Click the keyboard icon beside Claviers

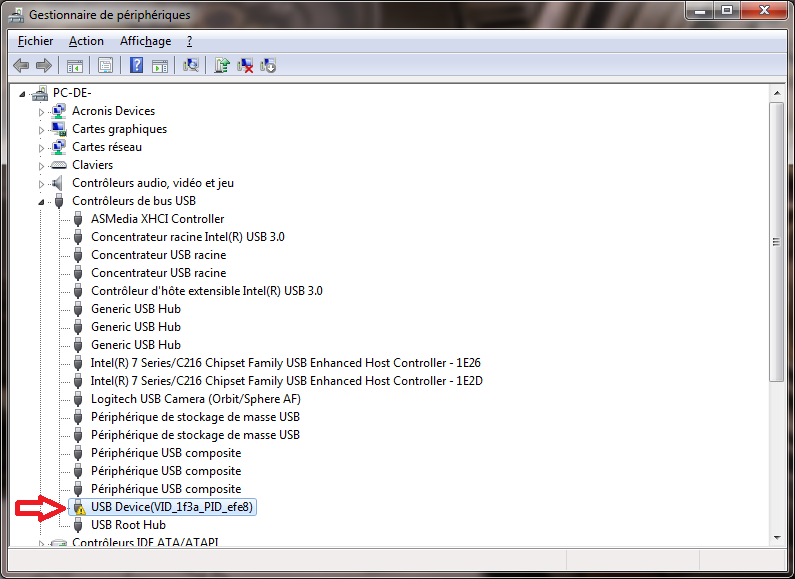(x=59, y=165)
